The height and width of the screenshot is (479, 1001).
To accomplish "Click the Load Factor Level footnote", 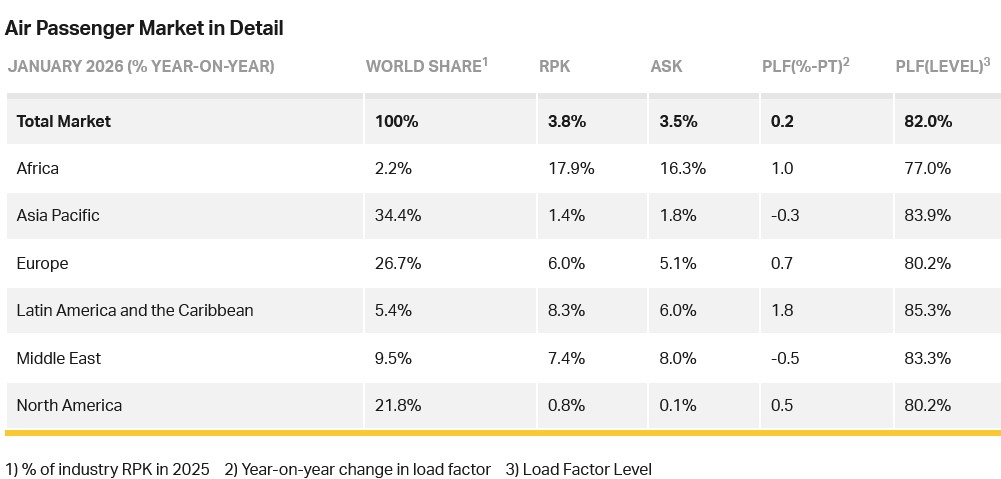I will click(x=578, y=468).
